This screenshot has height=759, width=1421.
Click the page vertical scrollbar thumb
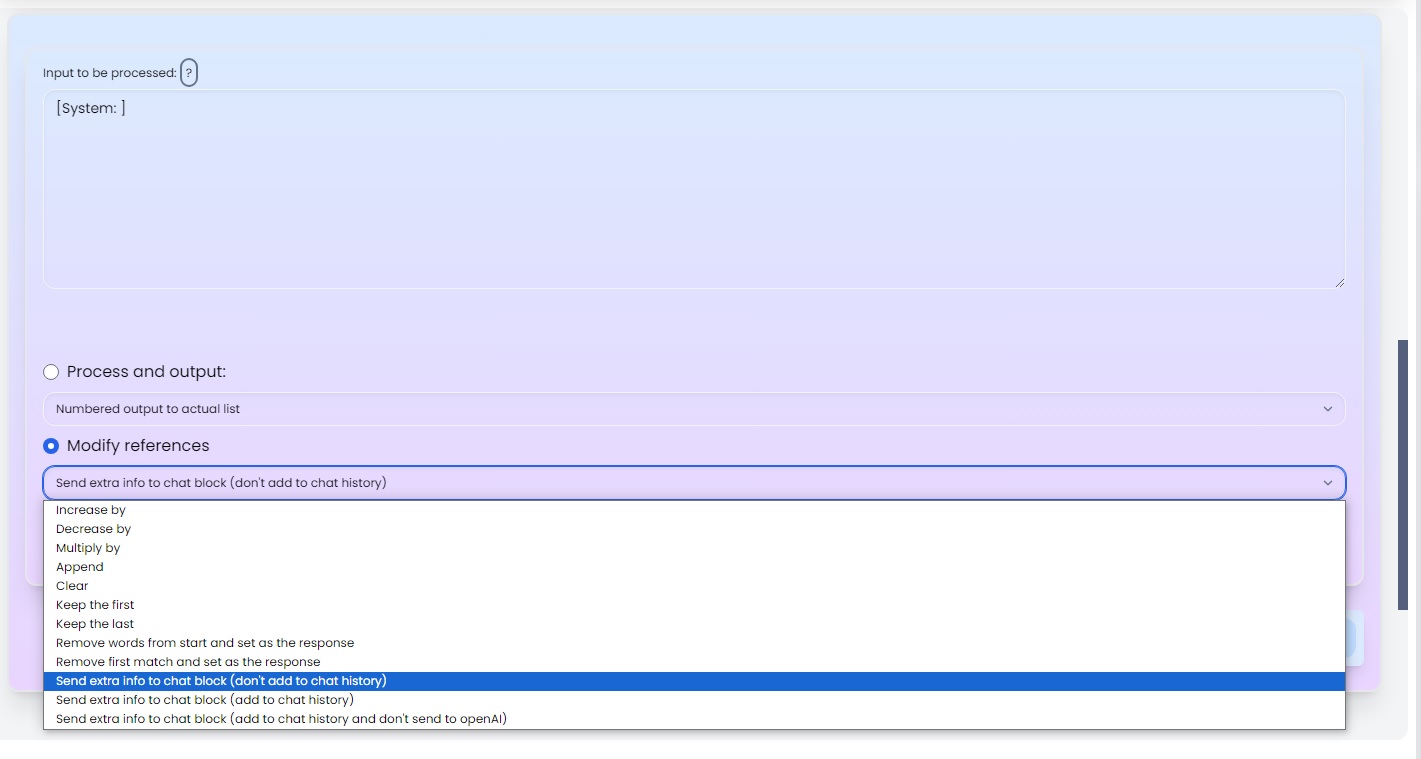tap(1403, 475)
